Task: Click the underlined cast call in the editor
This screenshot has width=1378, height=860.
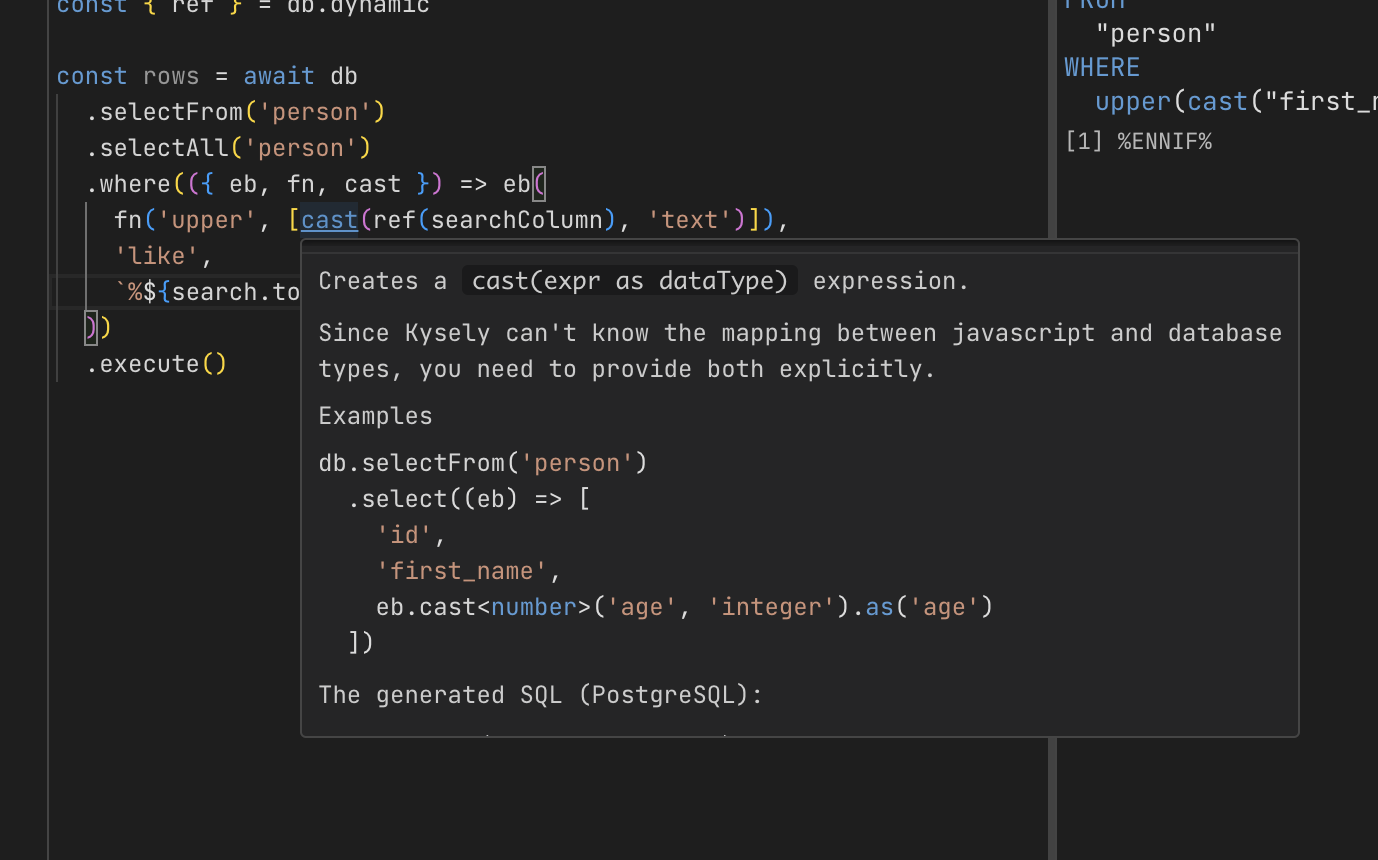Action: [329, 220]
